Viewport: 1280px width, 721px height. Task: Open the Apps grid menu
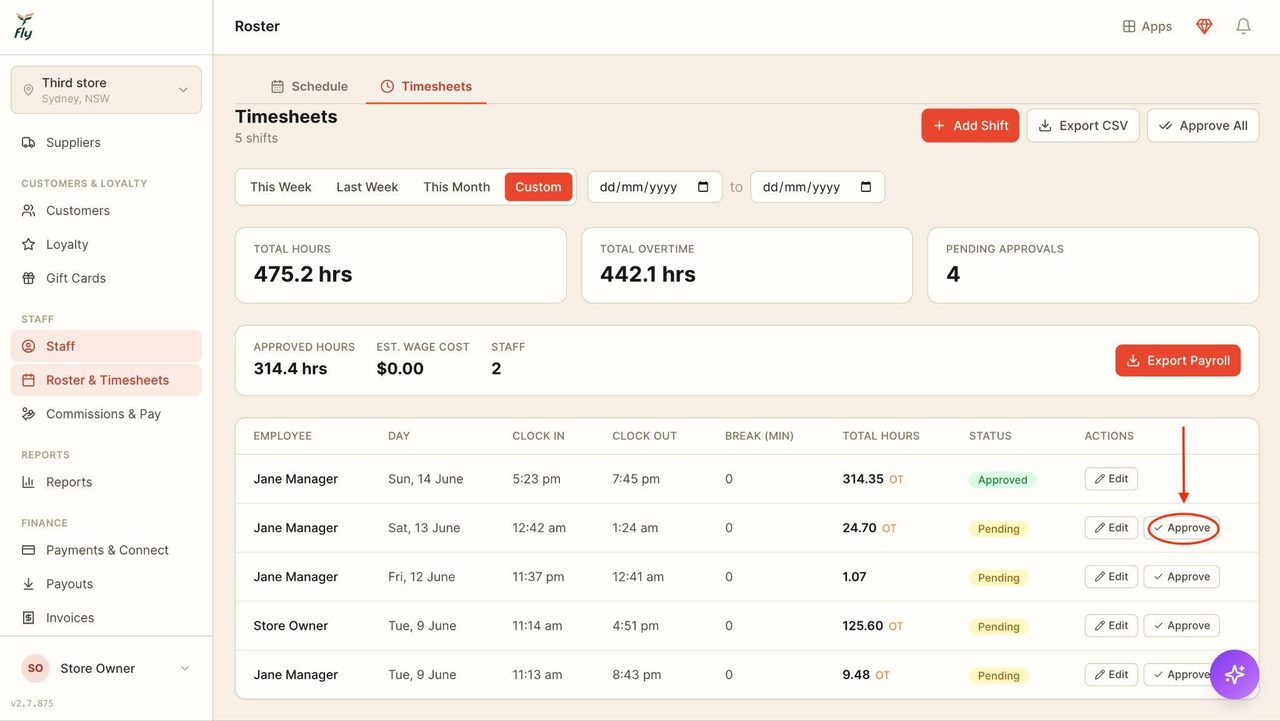[1147, 26]
